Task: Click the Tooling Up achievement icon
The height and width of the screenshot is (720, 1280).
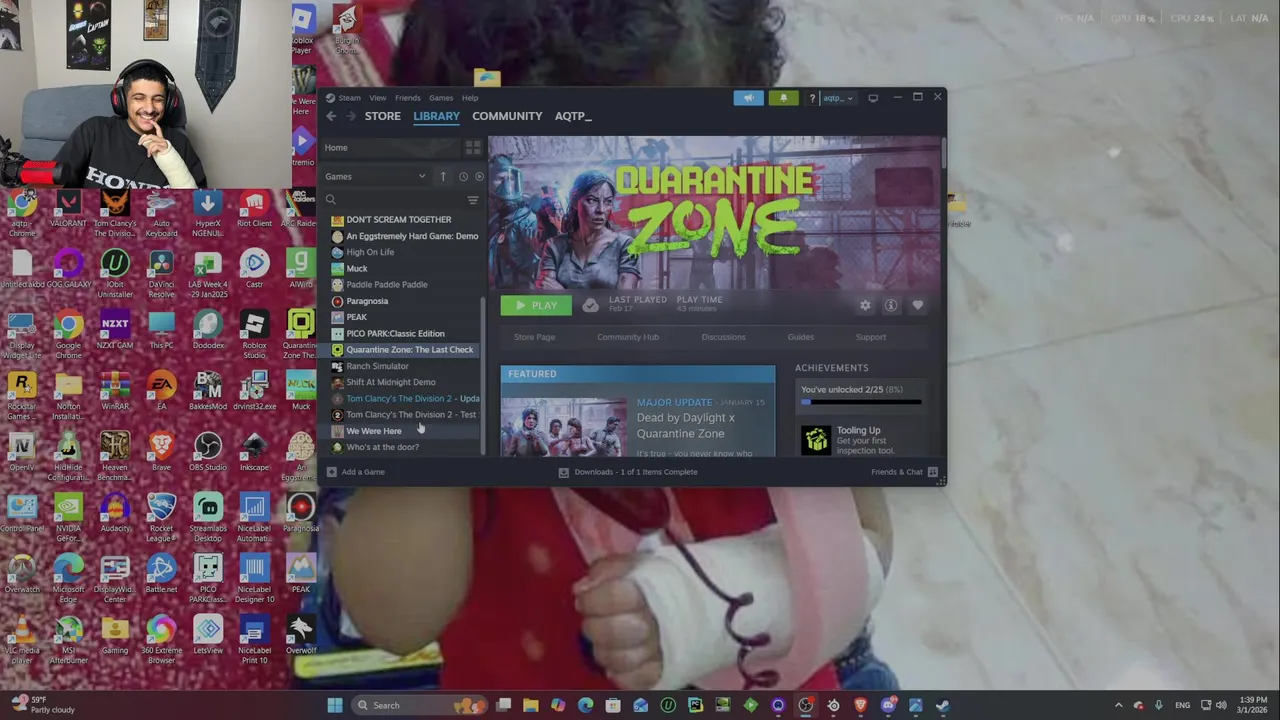Action: (x=816, y=440)
